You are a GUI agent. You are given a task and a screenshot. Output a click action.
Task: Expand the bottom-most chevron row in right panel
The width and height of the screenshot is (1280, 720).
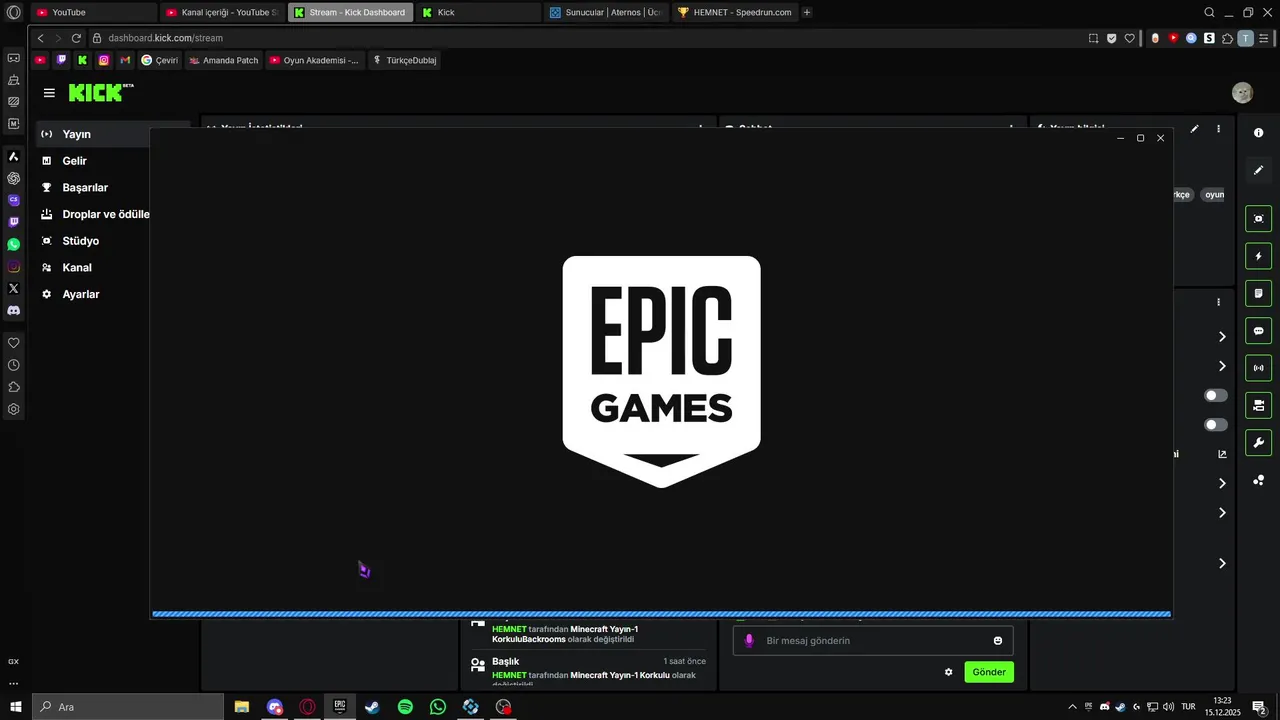coord(1222,564)
